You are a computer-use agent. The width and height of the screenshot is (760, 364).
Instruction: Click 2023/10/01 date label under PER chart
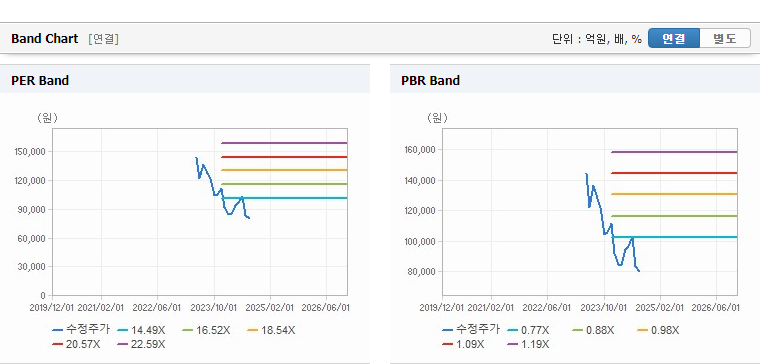tap(214, 308)
